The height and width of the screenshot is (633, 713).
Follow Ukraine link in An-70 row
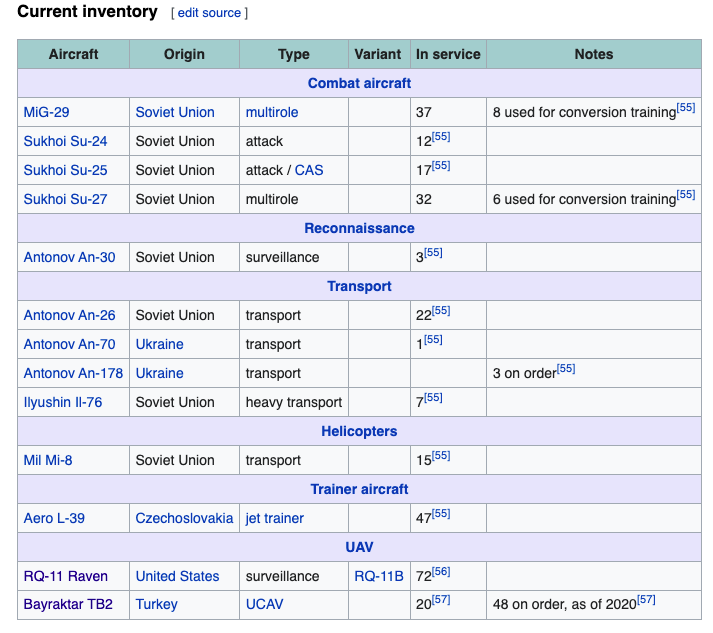pyautogui.click(x=160, y=345)
